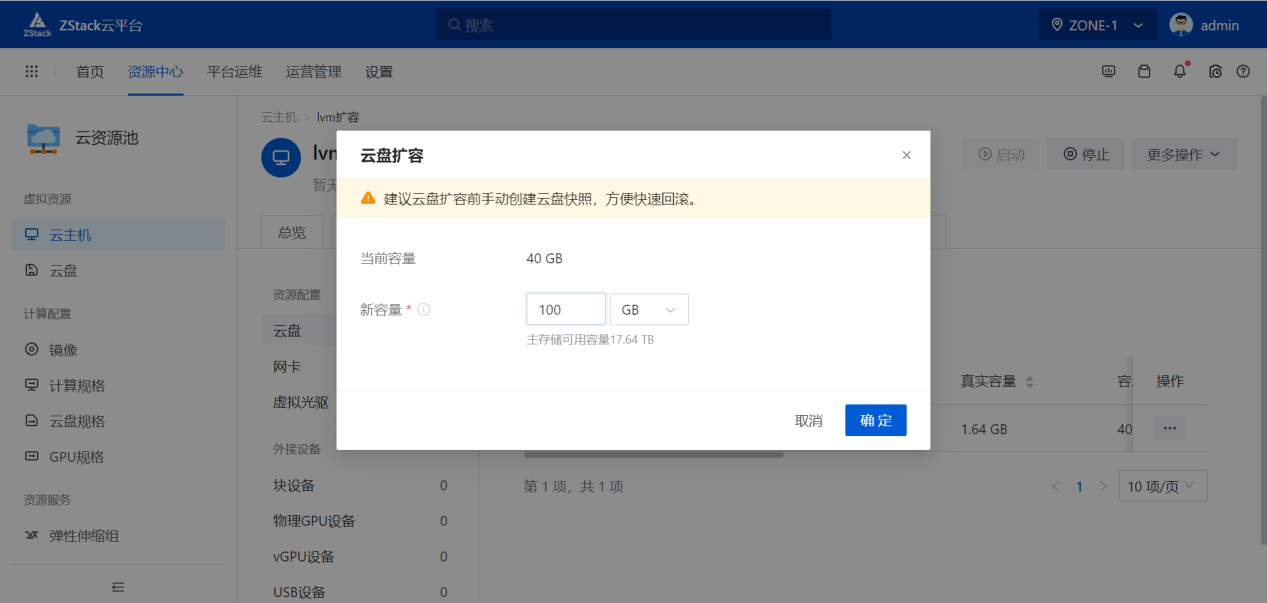Click the clipboard icon in the top bar
Screen dimensions: 1267x603
coord(1144,71)
